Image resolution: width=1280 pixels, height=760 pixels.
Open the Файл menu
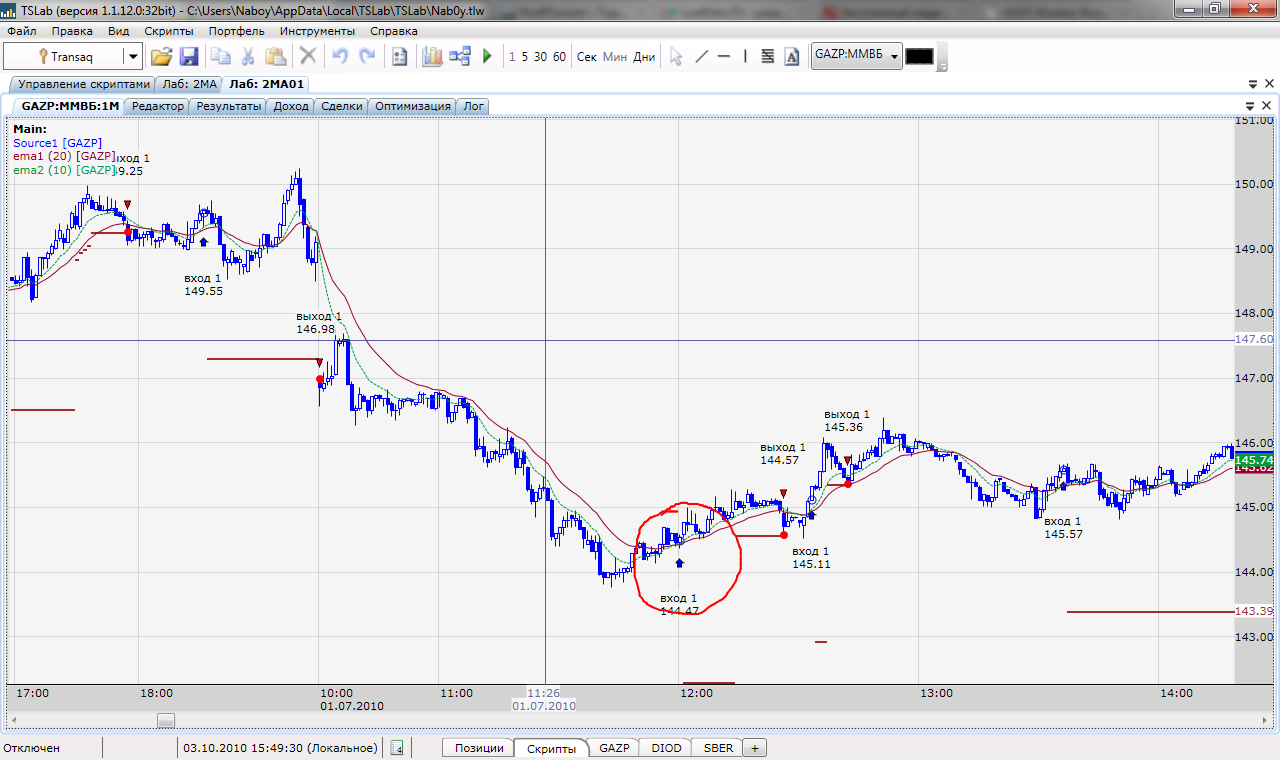[21, 31]
